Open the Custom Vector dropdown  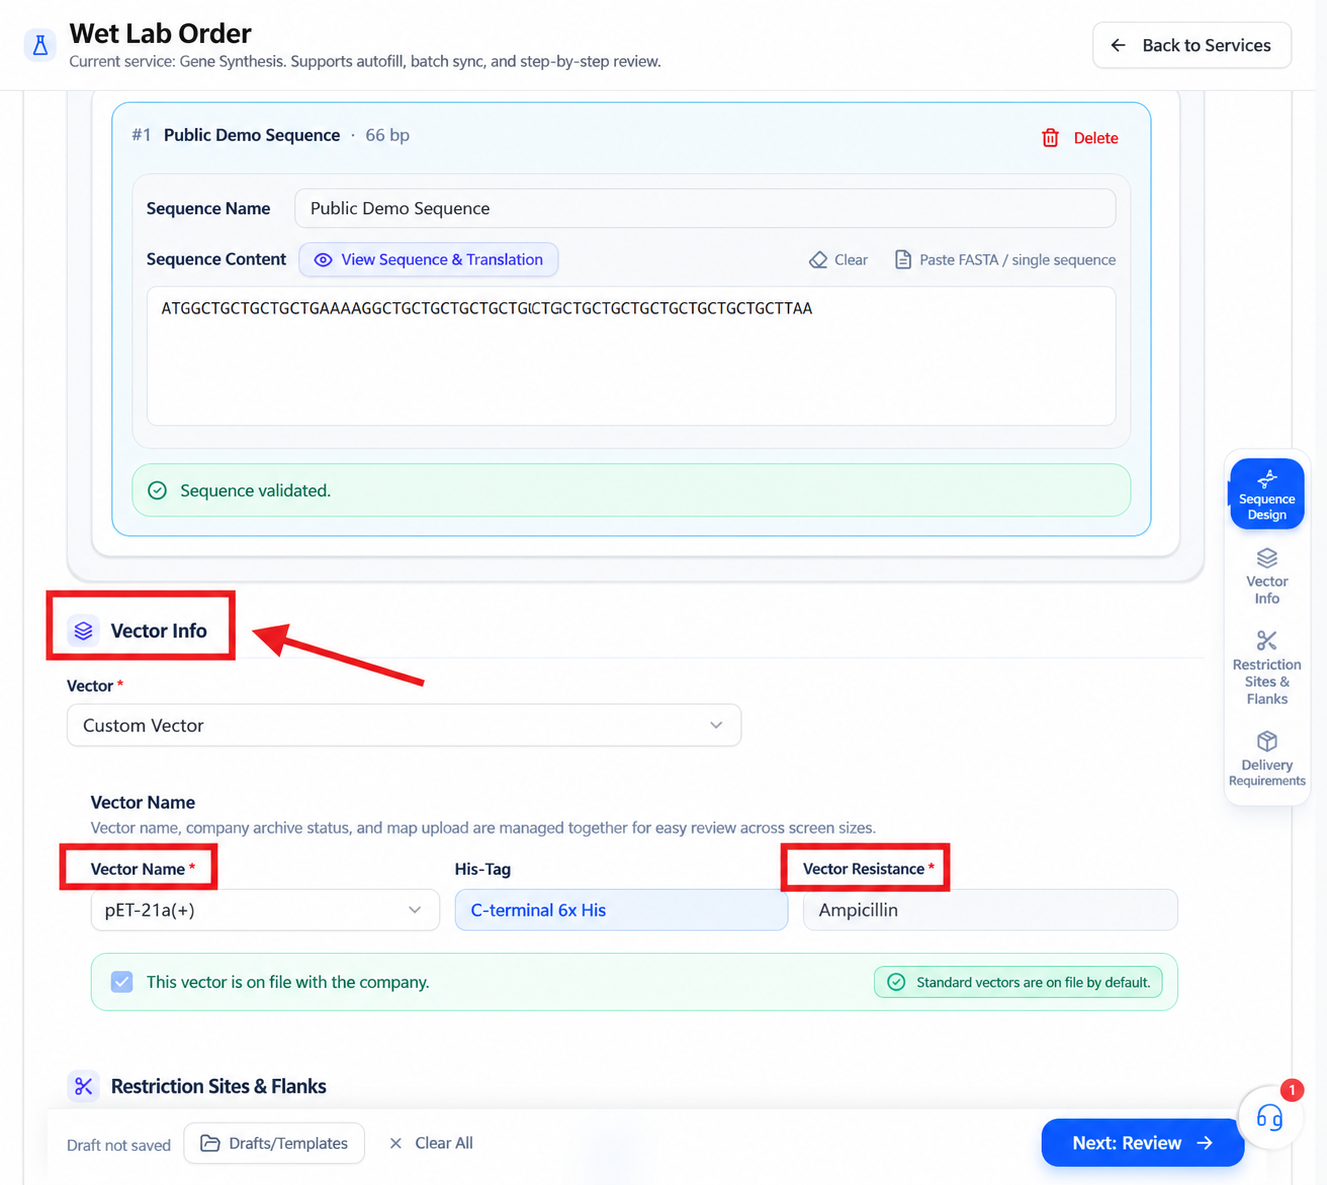pos(404,725)
